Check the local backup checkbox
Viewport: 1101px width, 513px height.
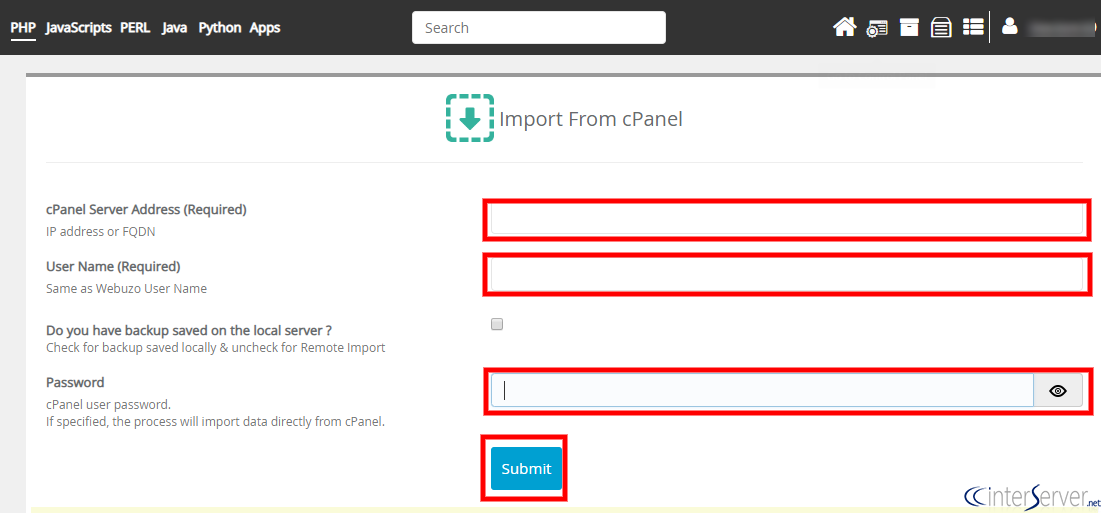coord(497,324)
